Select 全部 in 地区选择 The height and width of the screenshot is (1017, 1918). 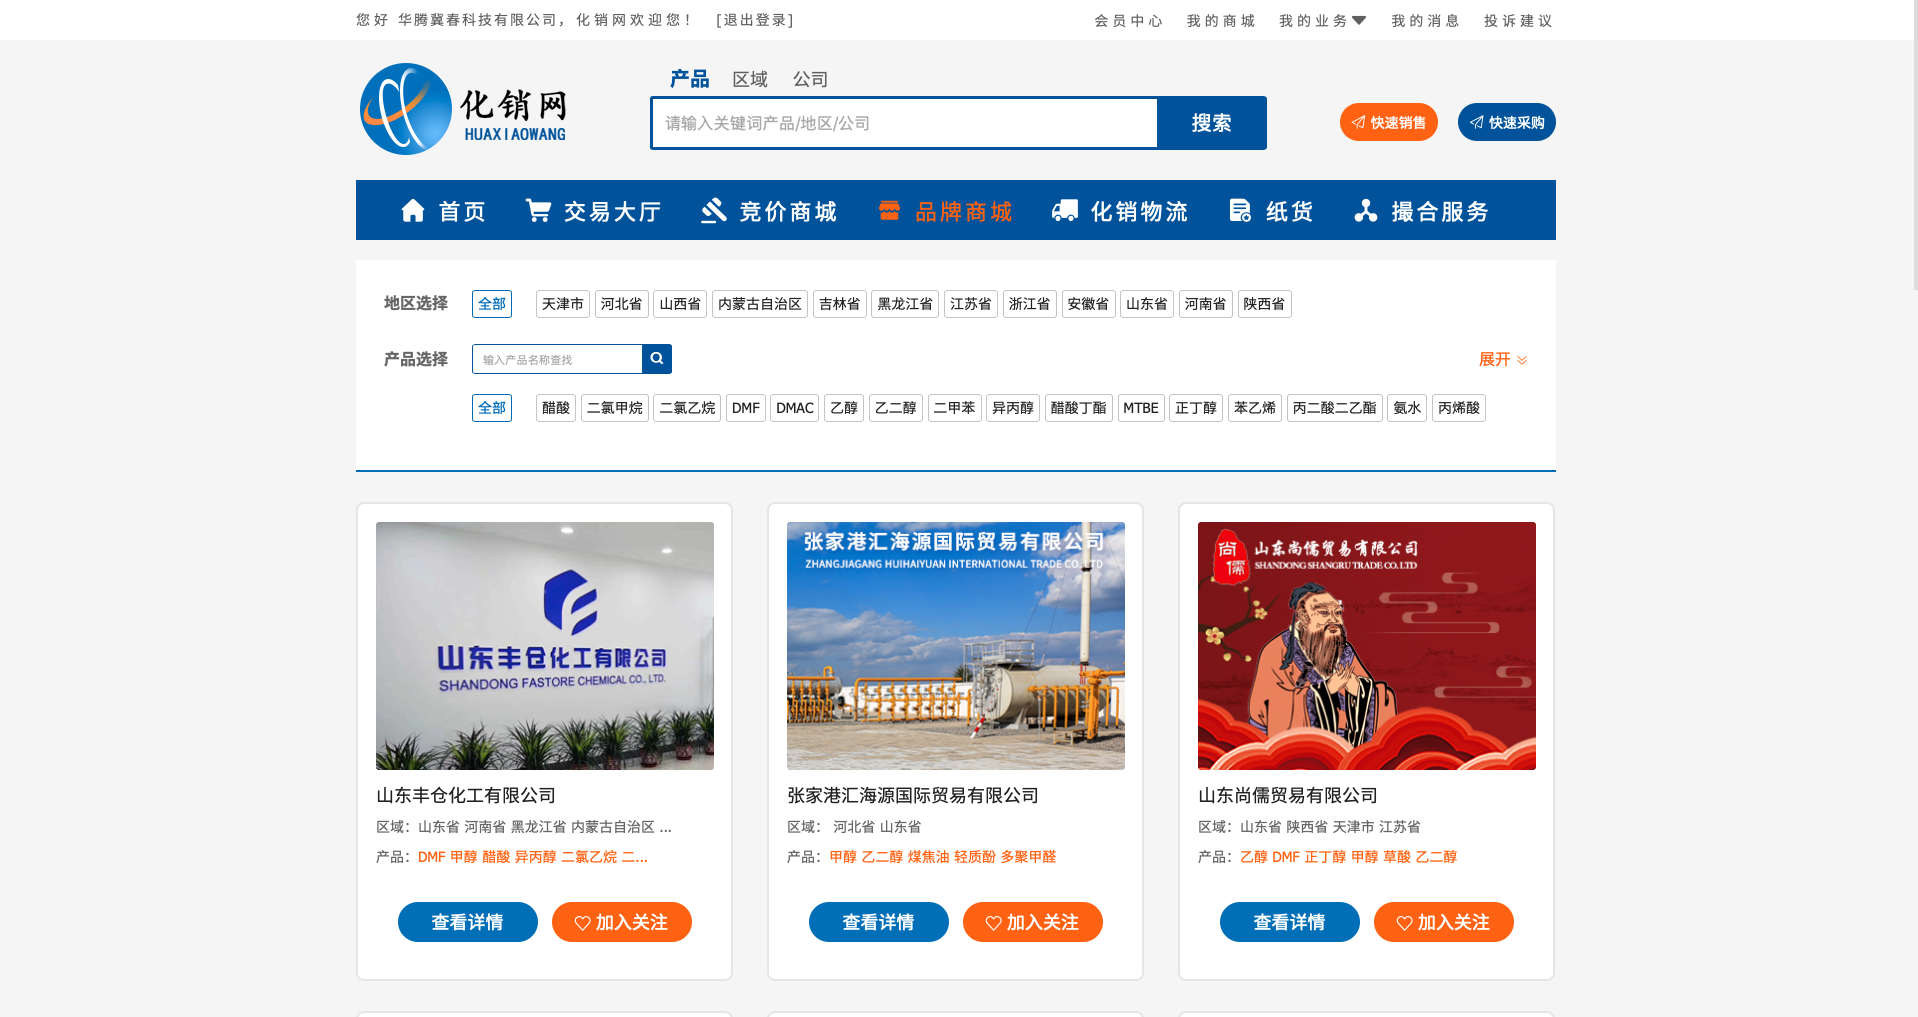[492, 304]
